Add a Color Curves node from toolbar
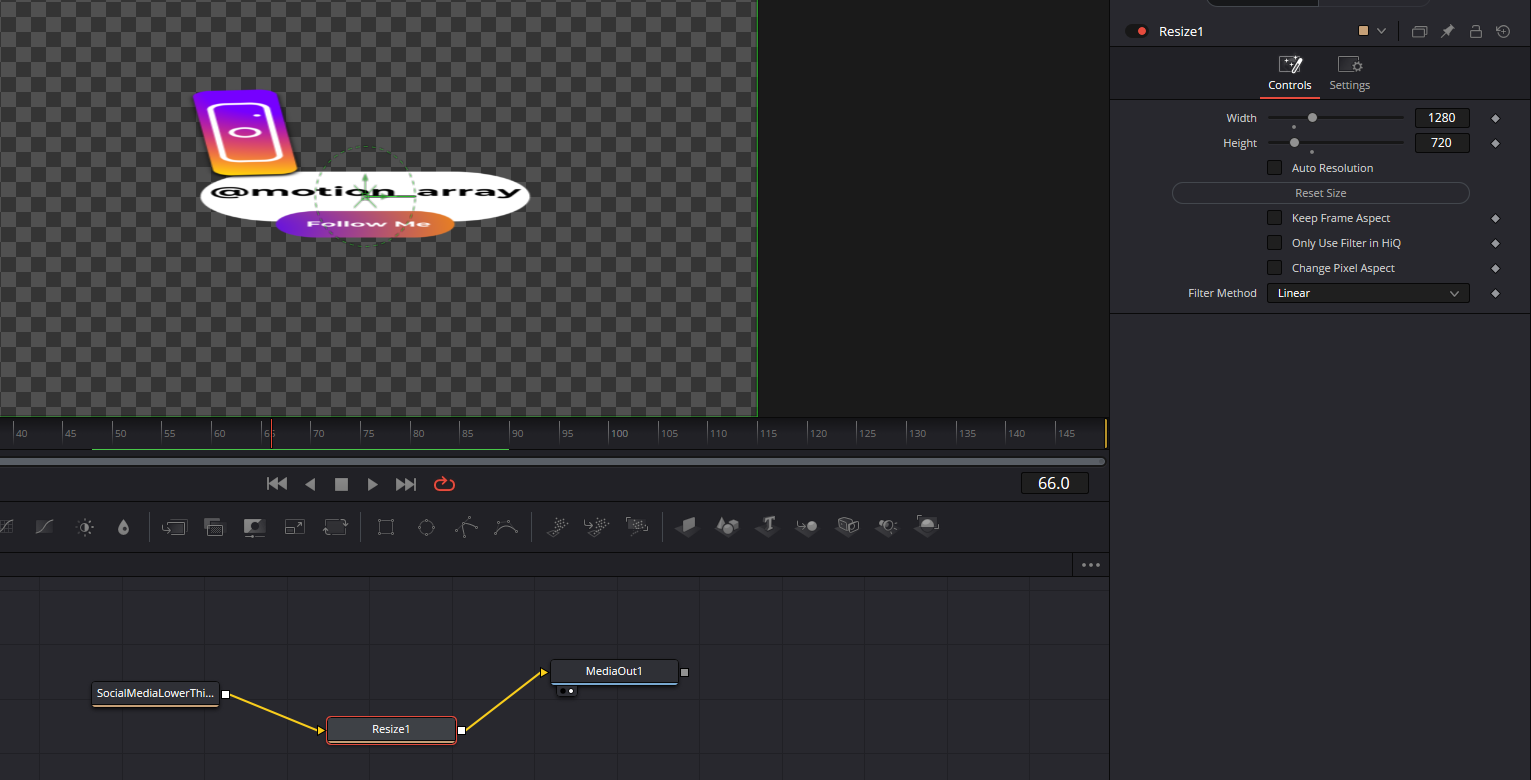 click(x=44, y=526)
